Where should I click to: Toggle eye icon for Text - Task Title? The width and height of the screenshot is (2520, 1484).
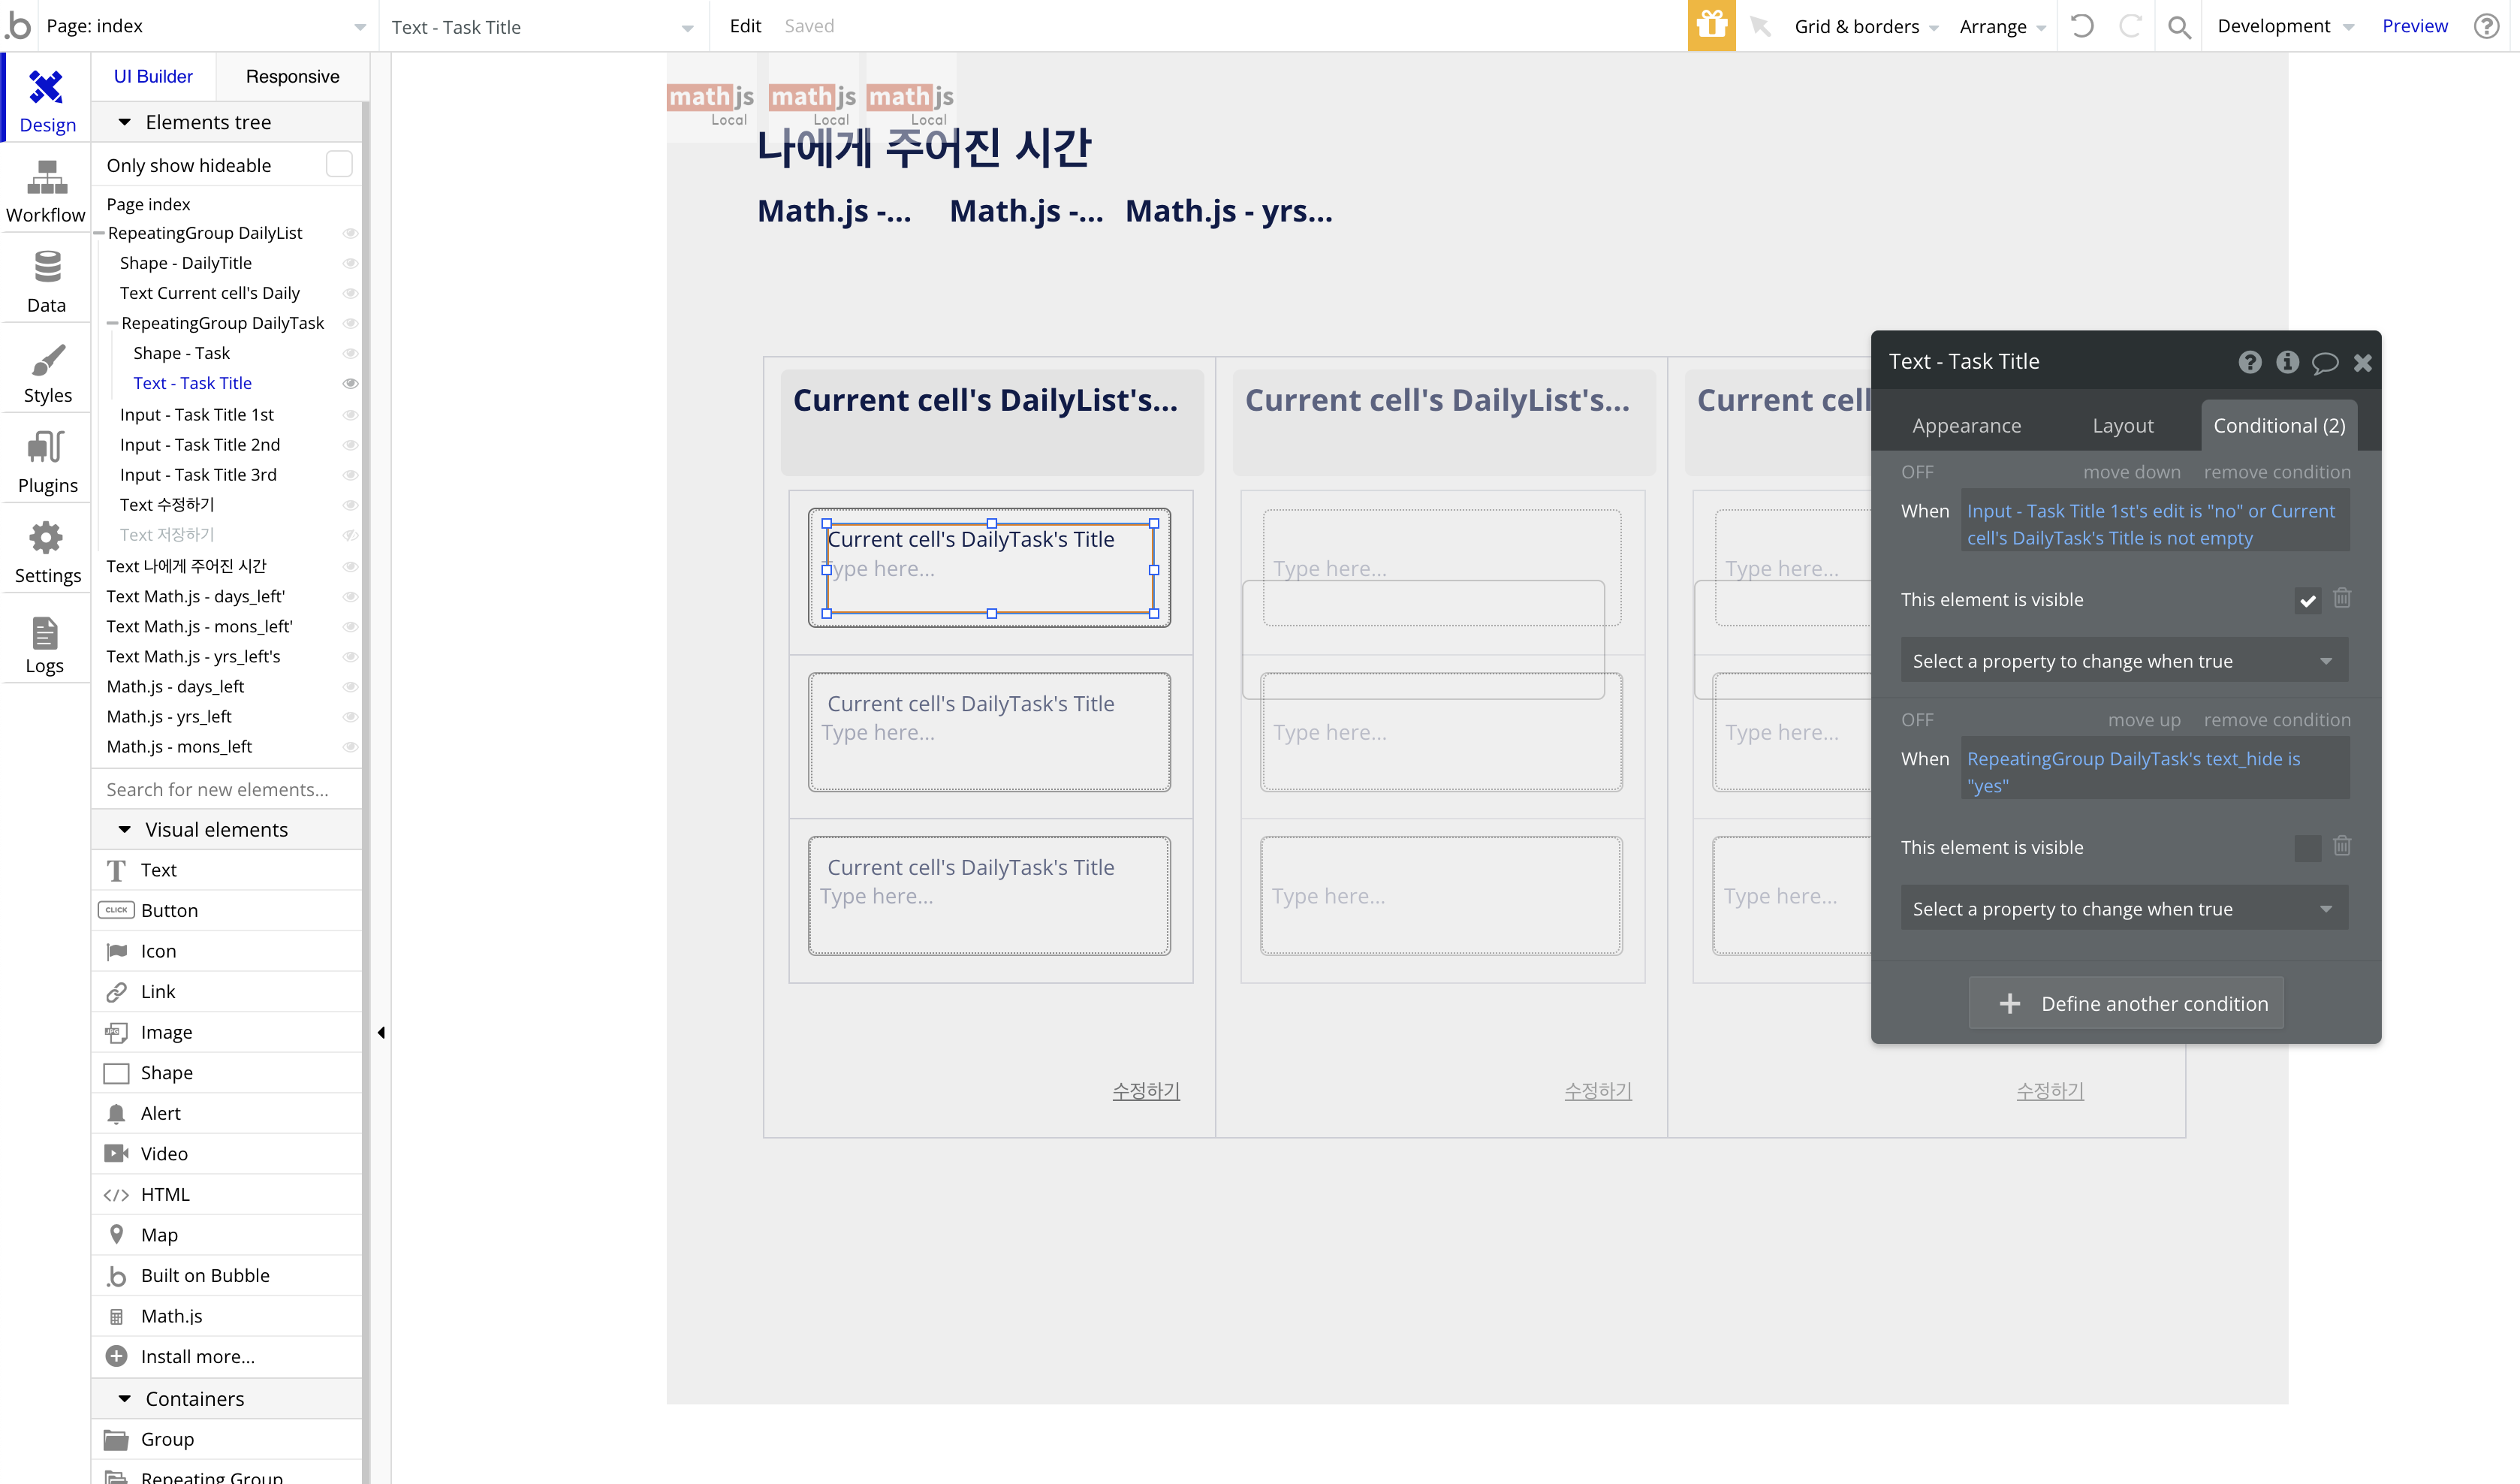[350, 383]
